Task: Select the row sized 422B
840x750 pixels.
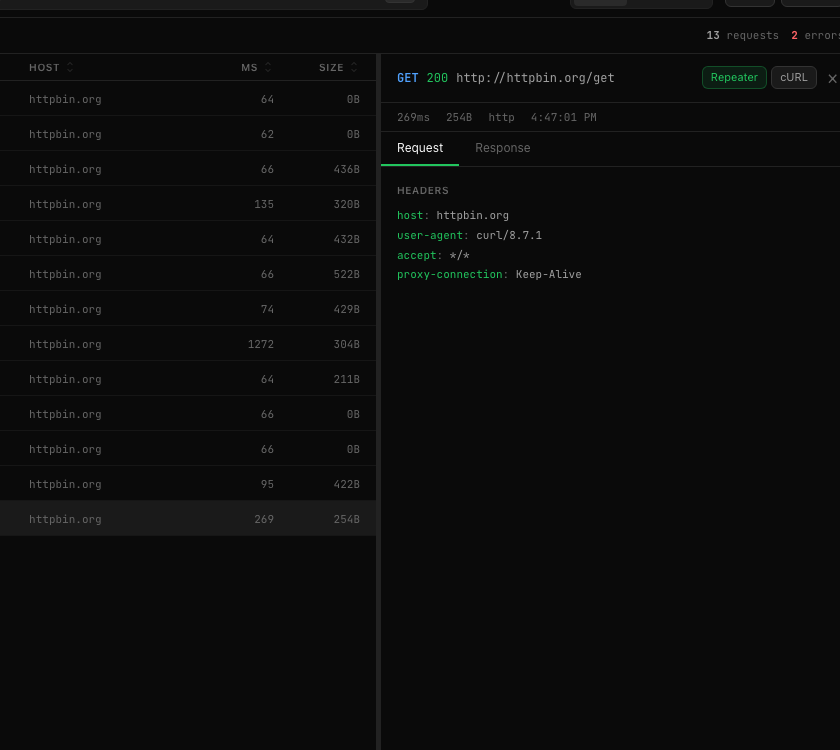Action: coord(188,484)
